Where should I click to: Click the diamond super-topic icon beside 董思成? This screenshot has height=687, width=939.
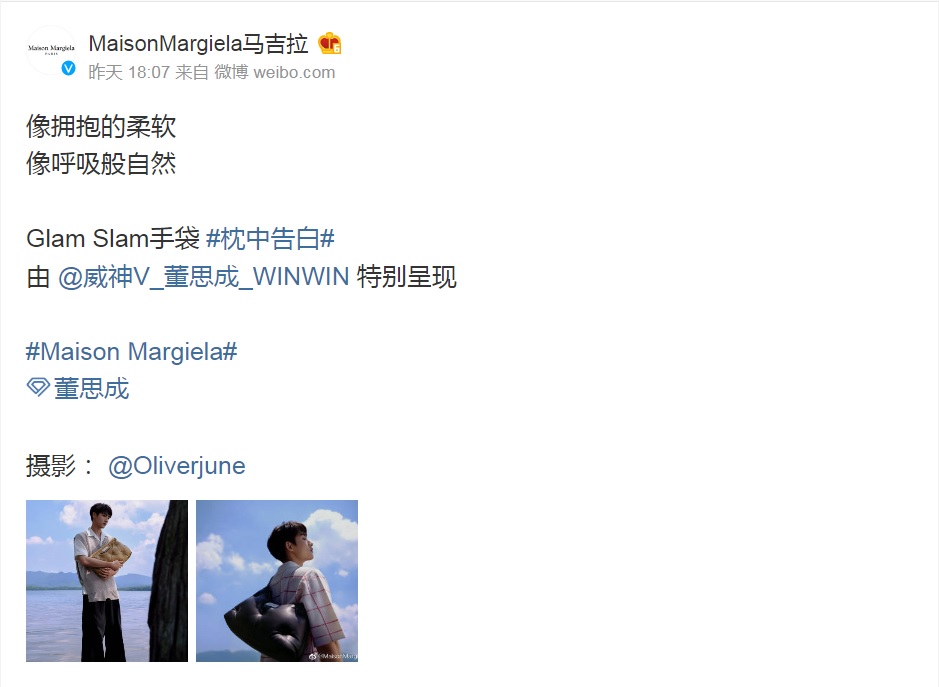[x=38, y=387]
